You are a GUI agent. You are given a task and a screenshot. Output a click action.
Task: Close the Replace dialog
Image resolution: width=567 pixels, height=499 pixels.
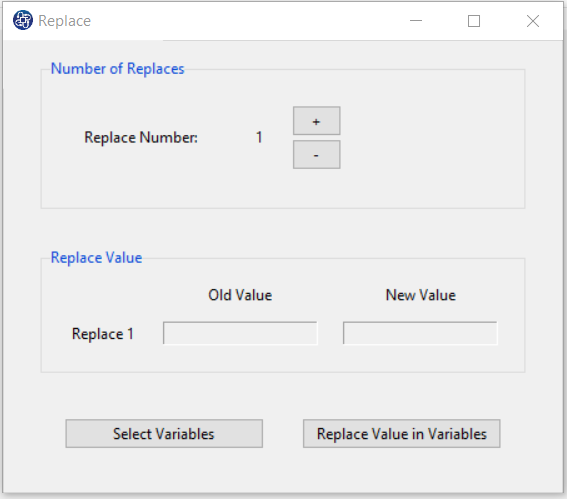click(533, 21)
